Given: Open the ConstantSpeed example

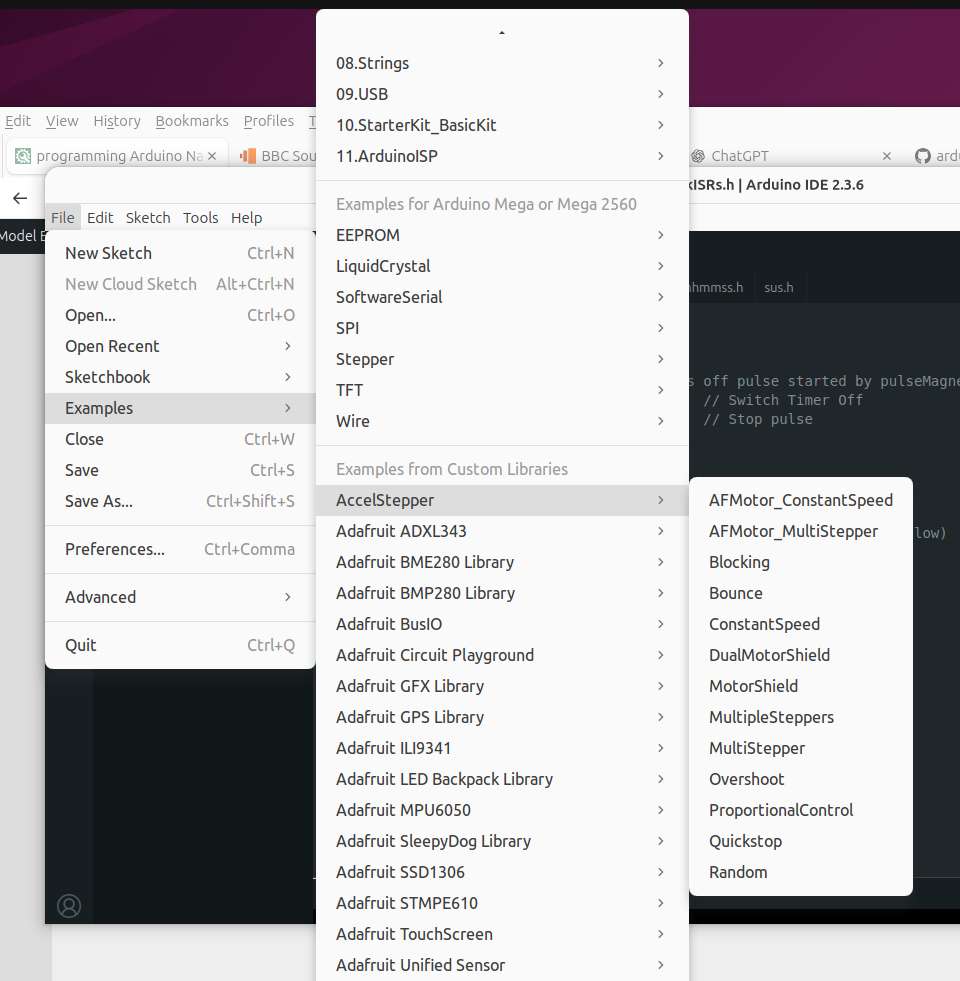Looking at the screenshot, I should pos(800,624).
